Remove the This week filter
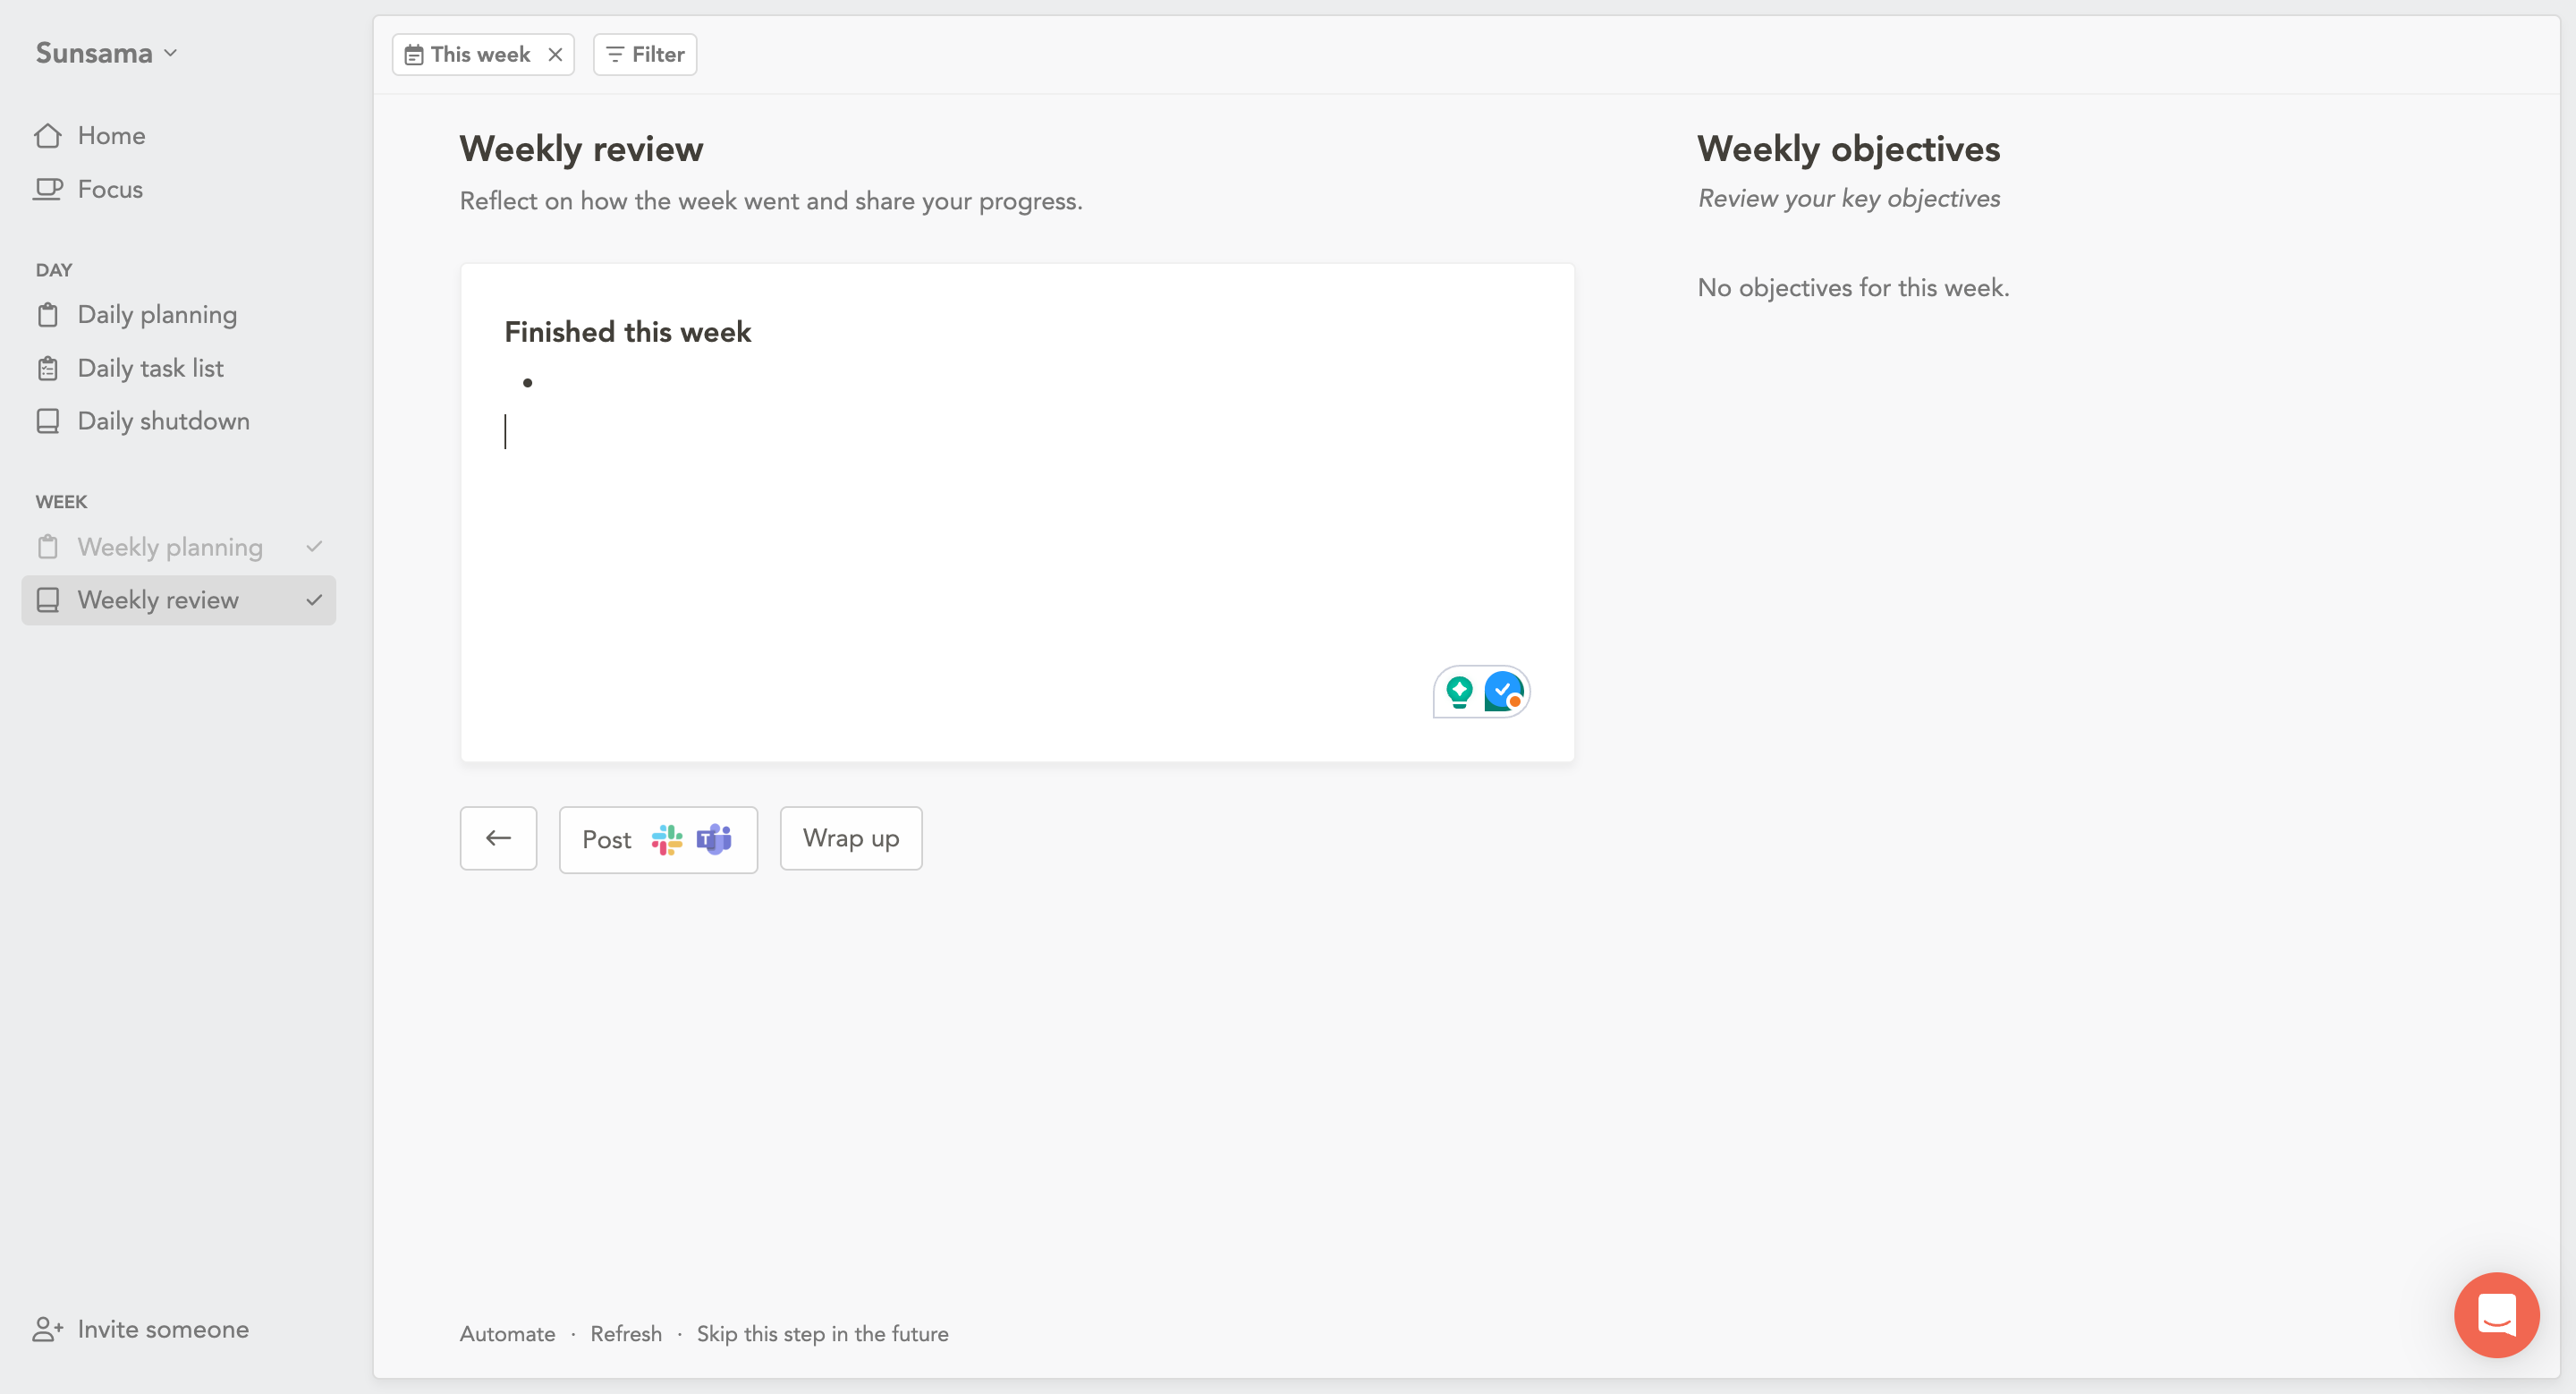This screenshot has width=2576, height=1394. click(555, 55)
